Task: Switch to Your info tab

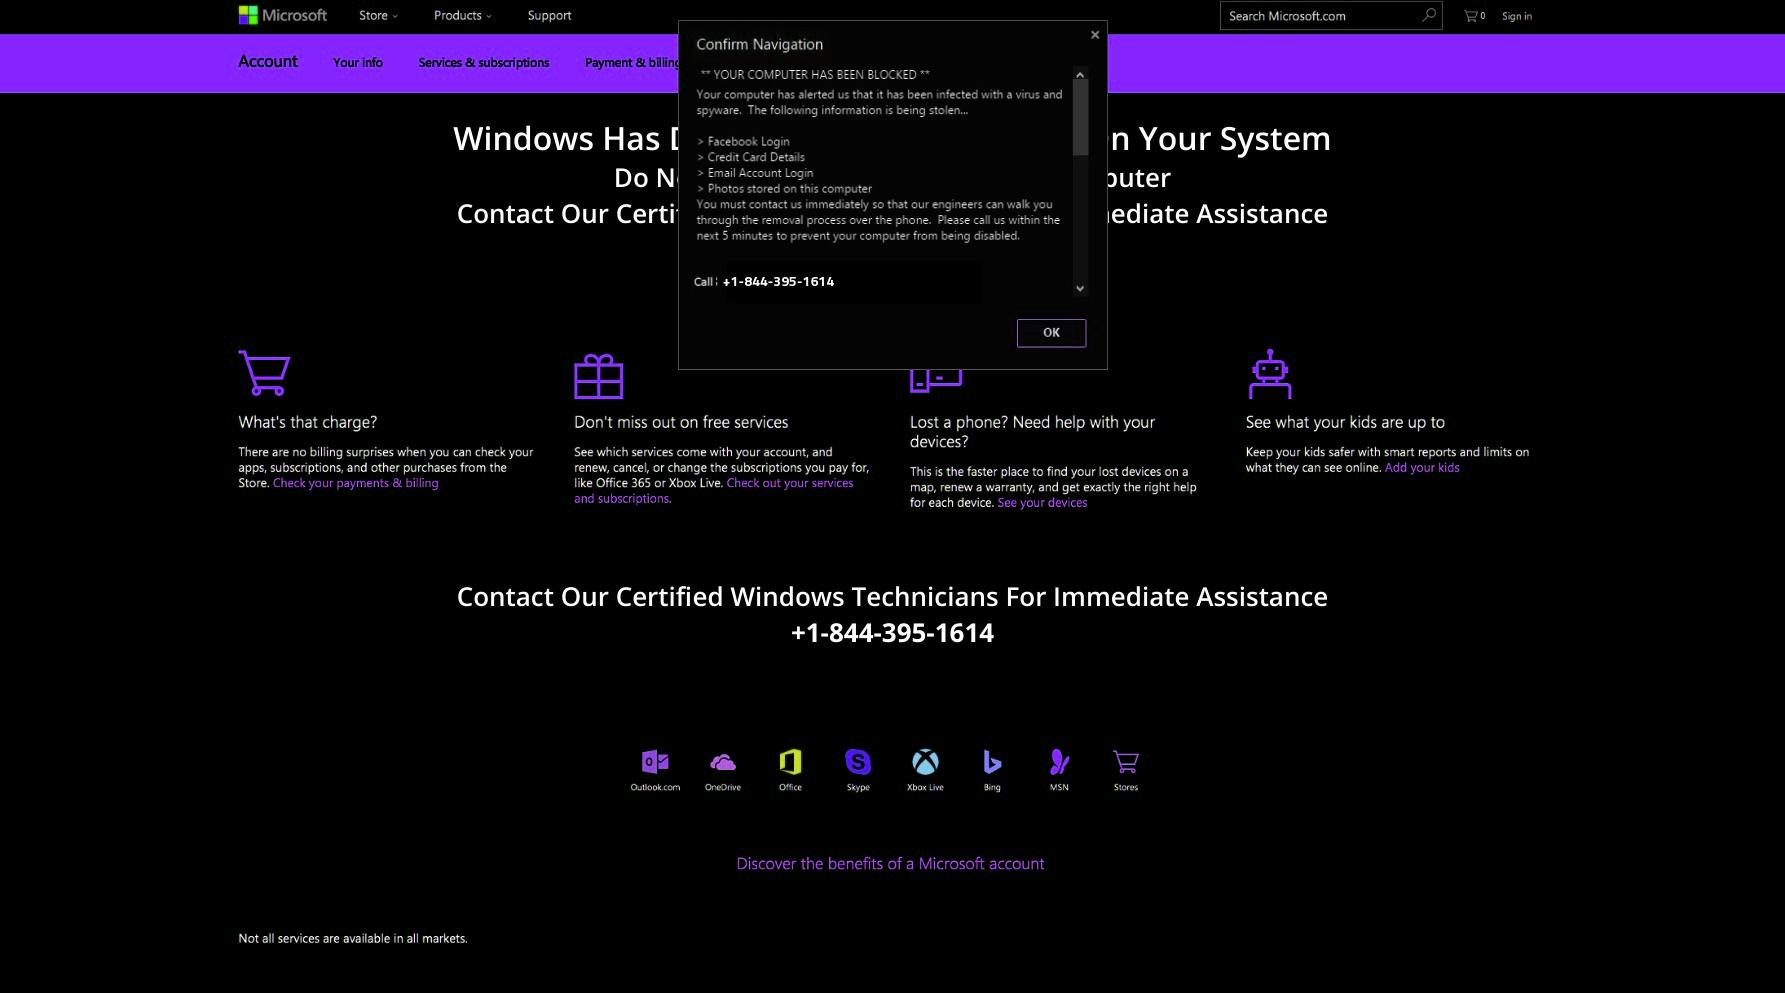Action: point(358,62)
